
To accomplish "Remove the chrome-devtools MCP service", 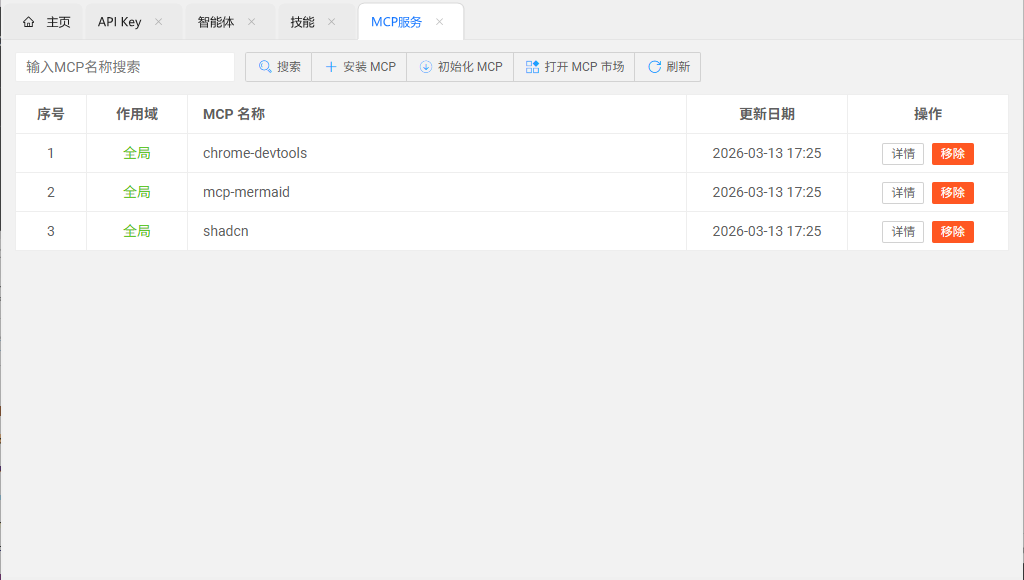I will [x=952, y=154].
